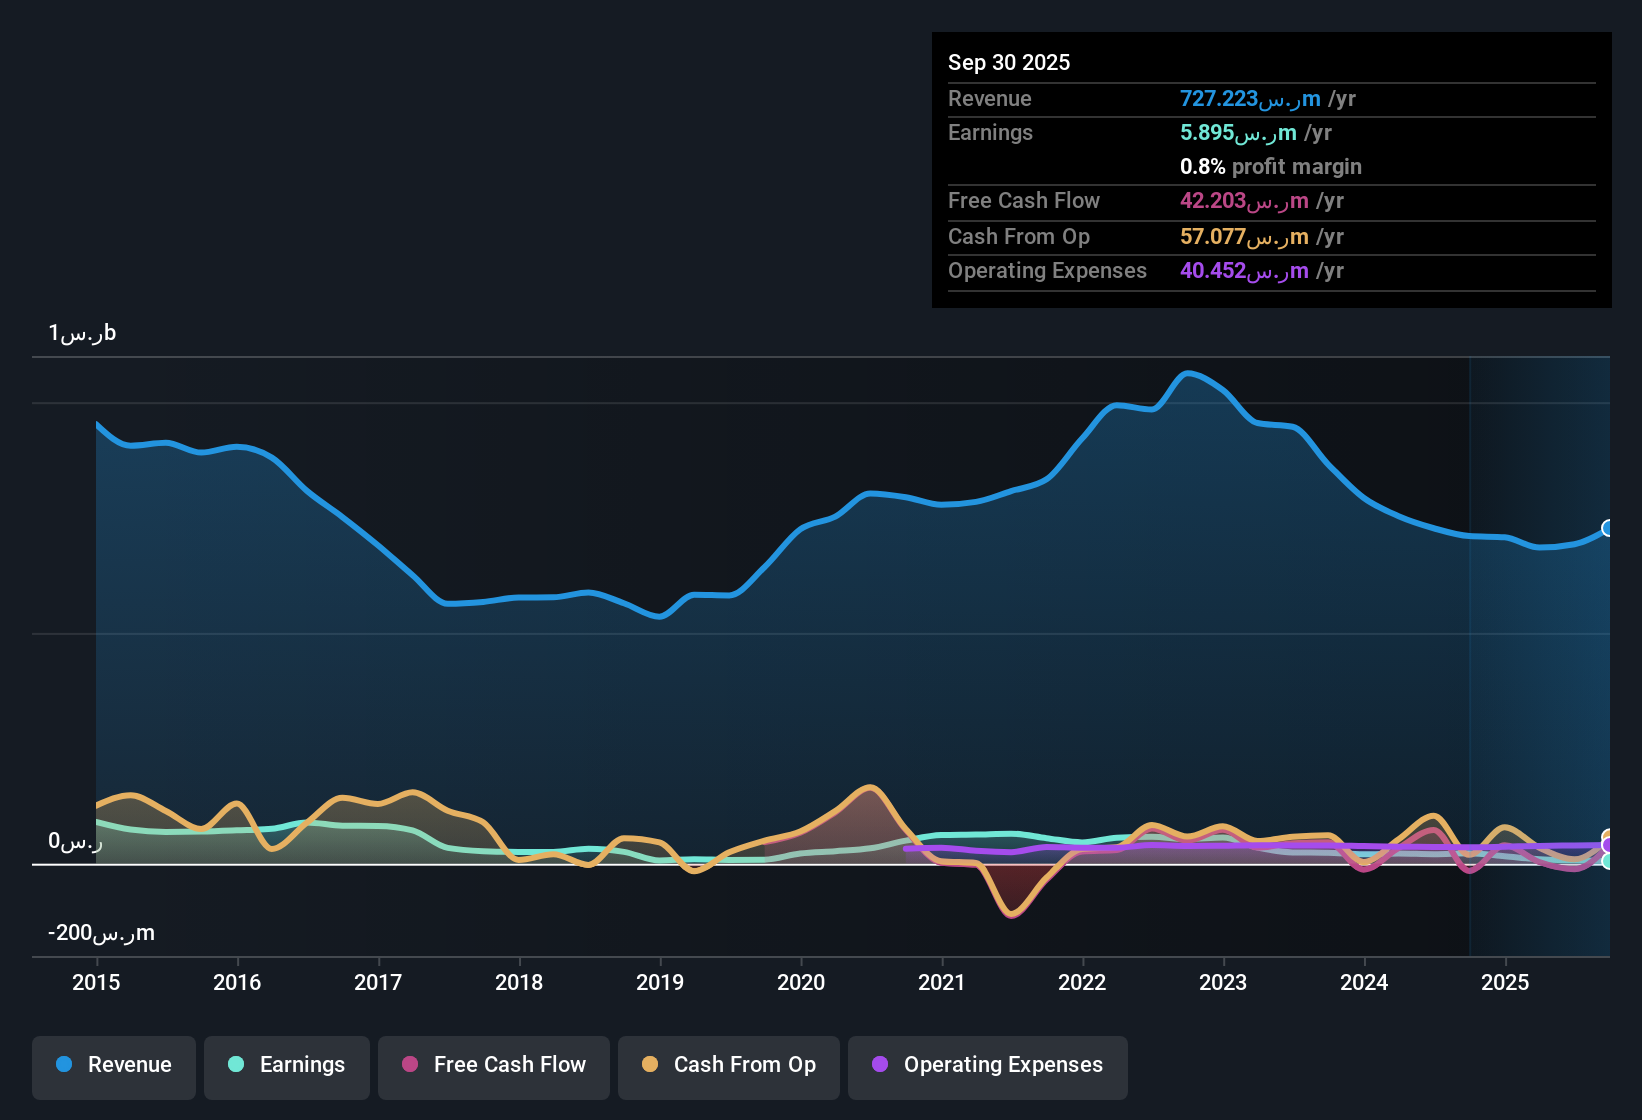Click the Operating Expenses endpoint marker
Screen dimensions: 1642x1120
tap(1608, 845)
